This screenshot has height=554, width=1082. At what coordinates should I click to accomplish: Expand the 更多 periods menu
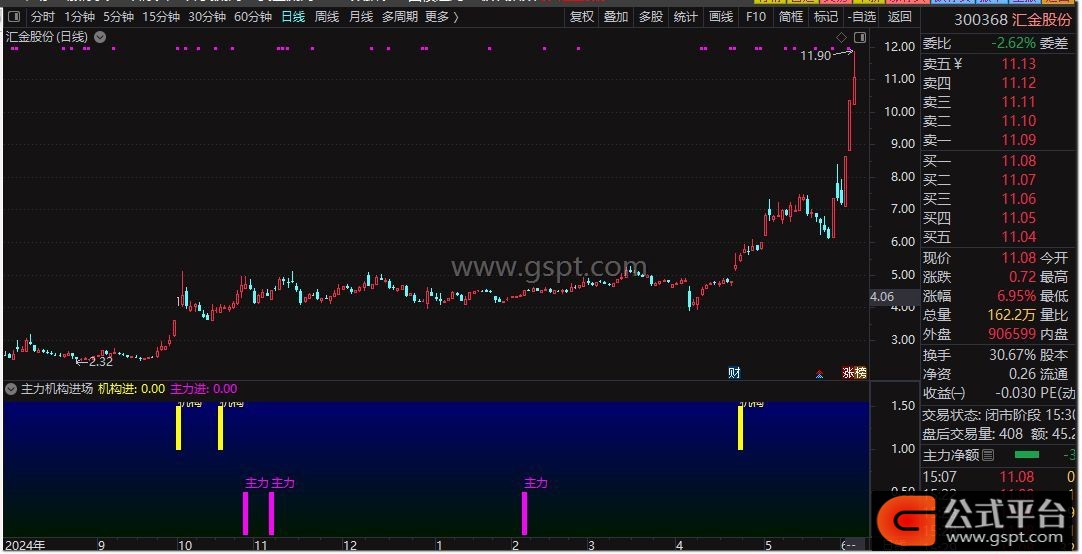[x=441, y=17]
